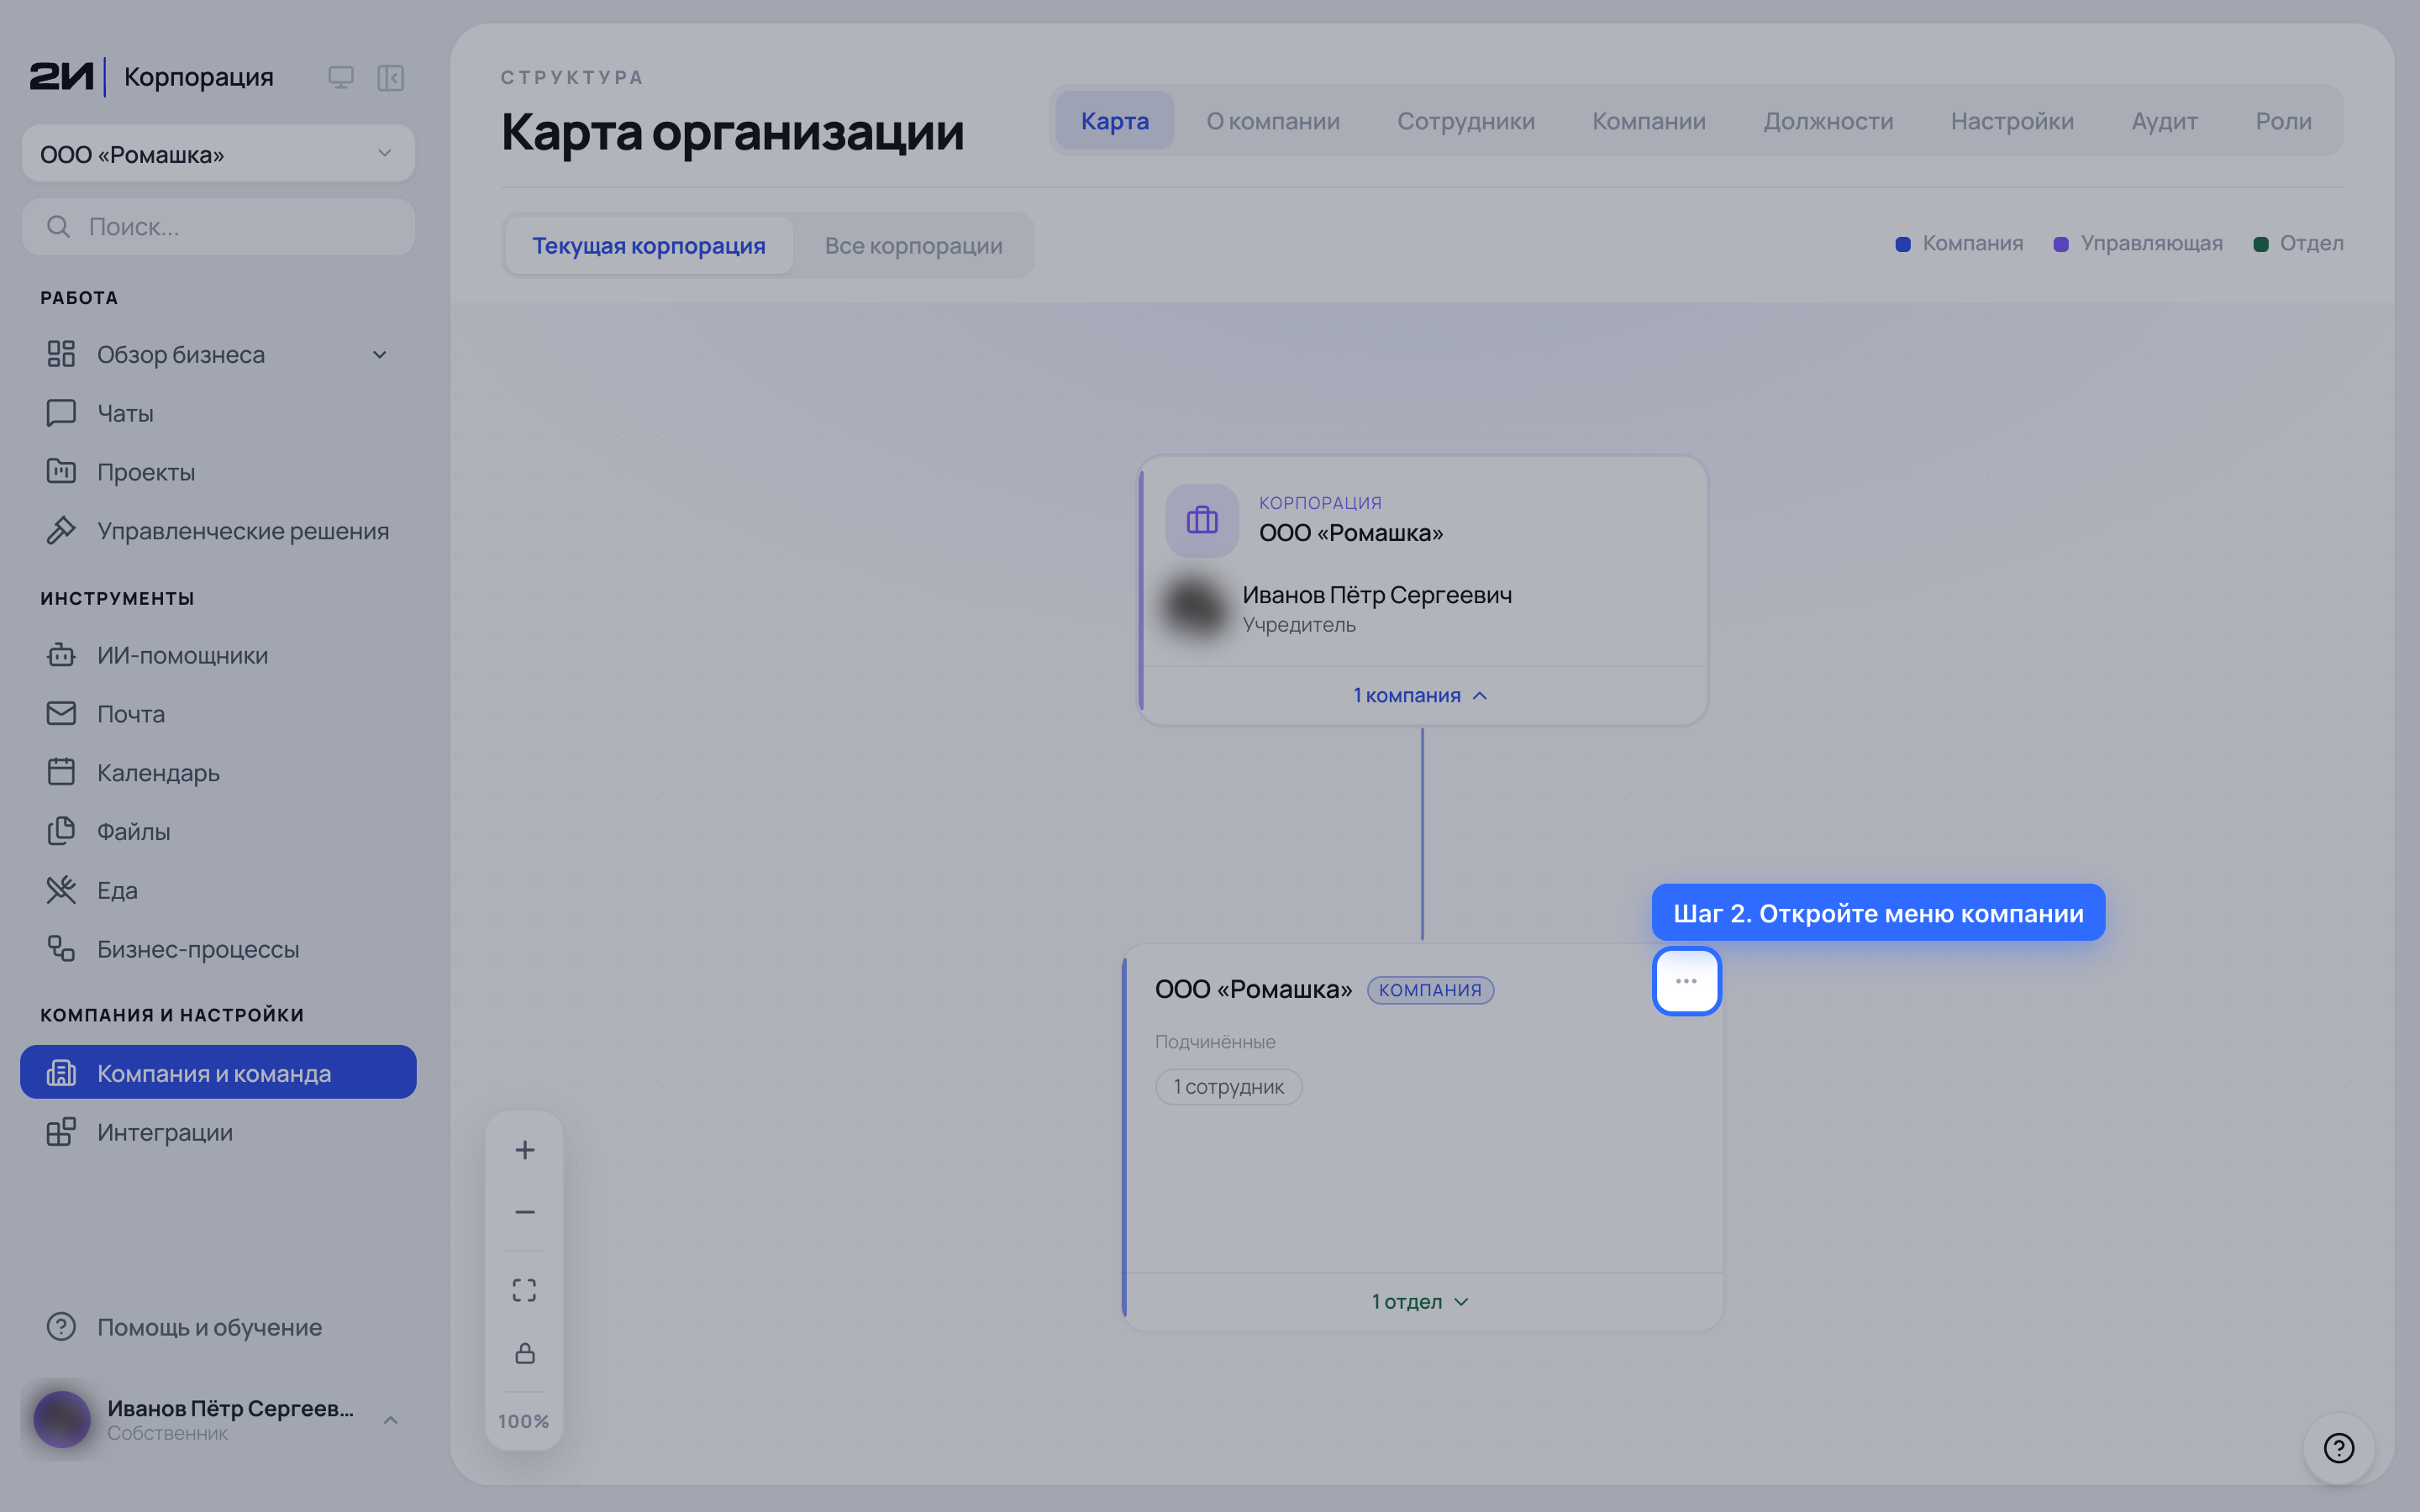
Task: Open the Настройки tab
Action: point(2012,121)
